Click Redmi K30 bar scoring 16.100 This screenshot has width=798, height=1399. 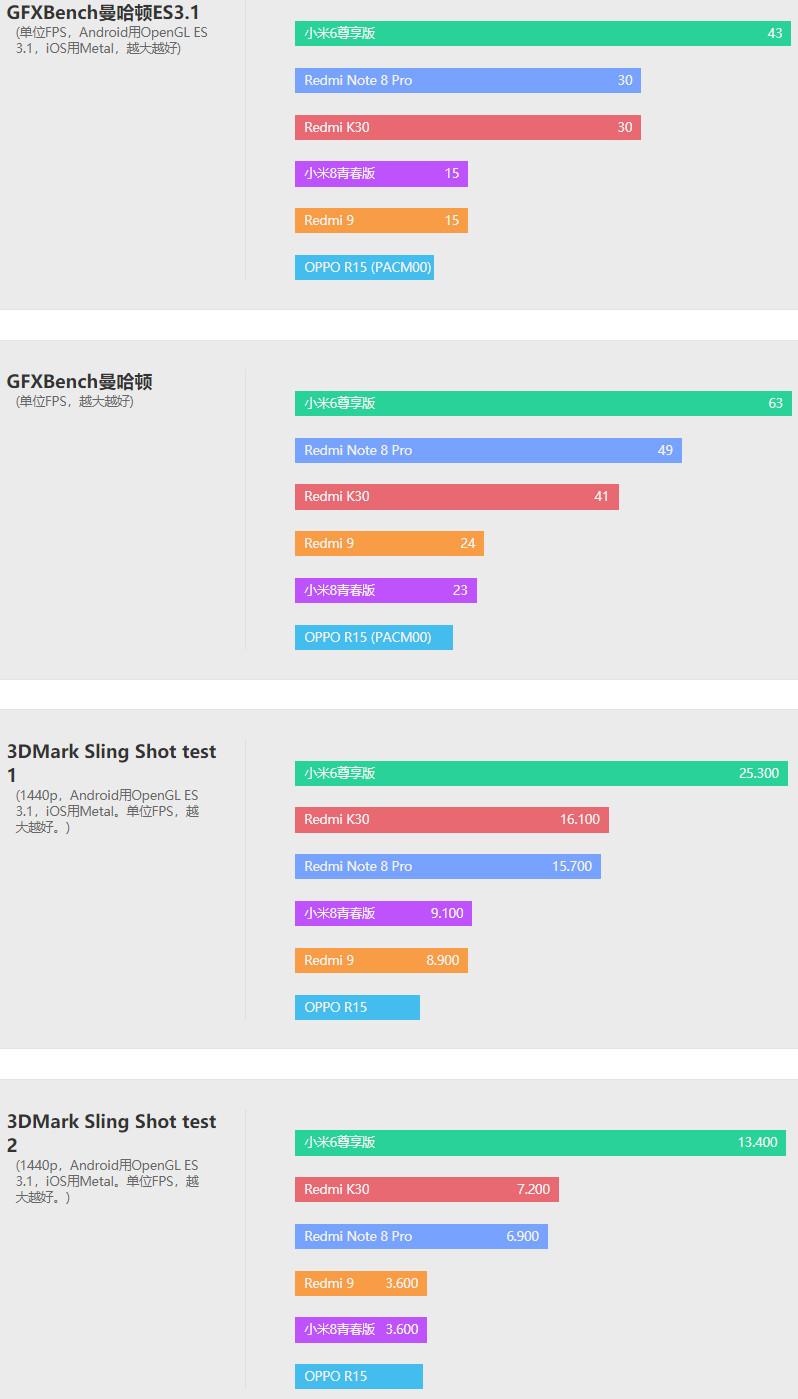452,820
